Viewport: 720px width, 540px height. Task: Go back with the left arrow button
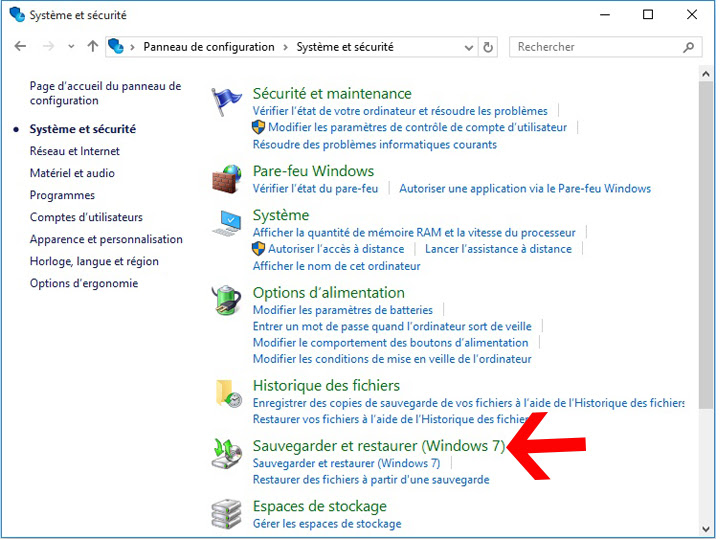tap(20, 46)
